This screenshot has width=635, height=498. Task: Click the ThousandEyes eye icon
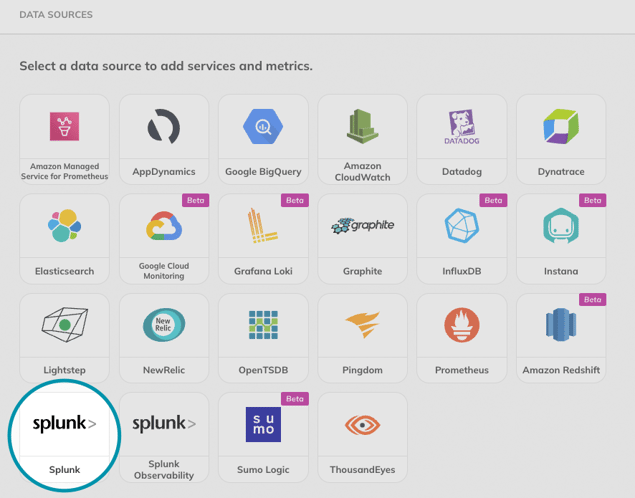tap(362, 425)
